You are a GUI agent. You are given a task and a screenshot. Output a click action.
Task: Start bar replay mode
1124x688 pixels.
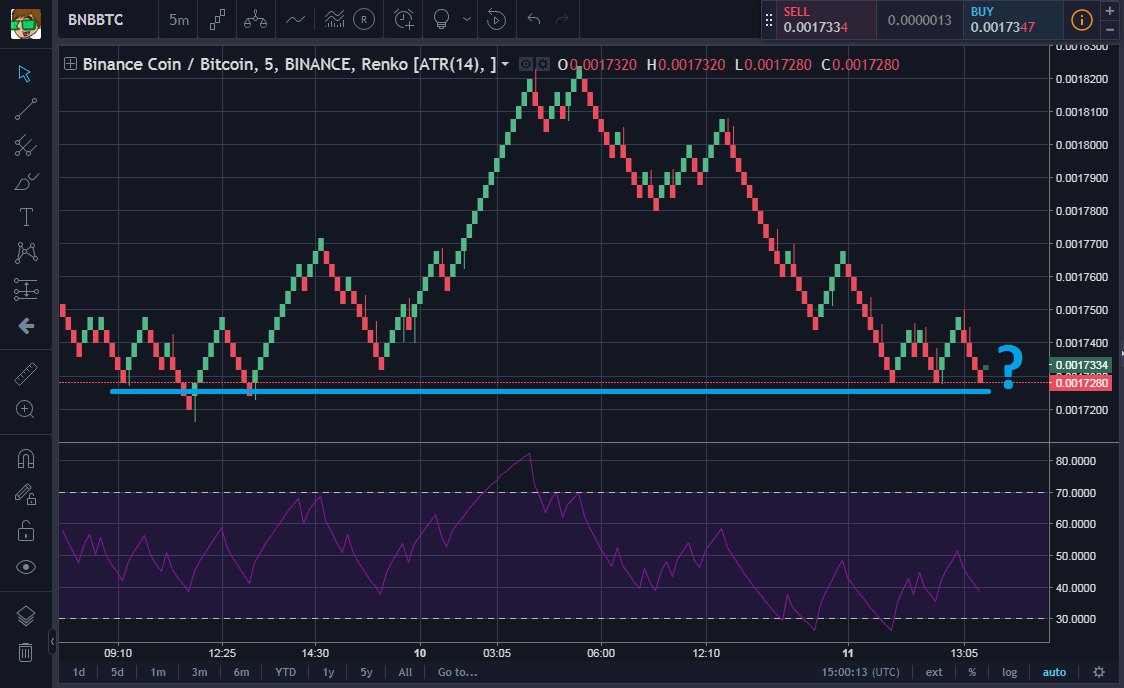(496, 20)
